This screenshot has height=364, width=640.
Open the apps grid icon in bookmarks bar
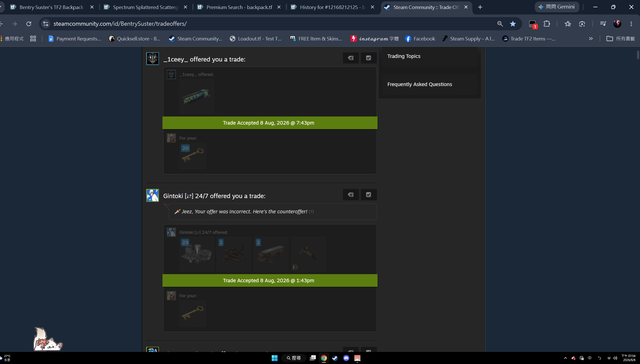point(33,39)
